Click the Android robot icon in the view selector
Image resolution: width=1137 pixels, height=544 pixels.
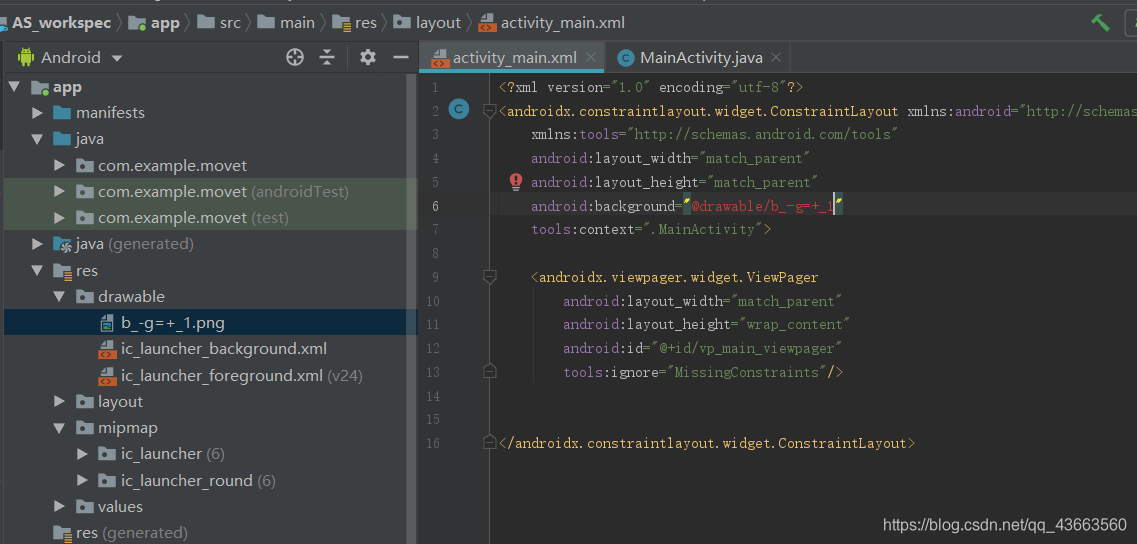pyautogui.click(x=27, y=57)
